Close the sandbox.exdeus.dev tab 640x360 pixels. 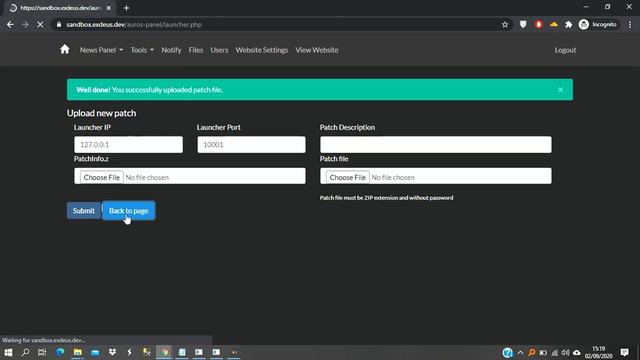tap(109, 8)
